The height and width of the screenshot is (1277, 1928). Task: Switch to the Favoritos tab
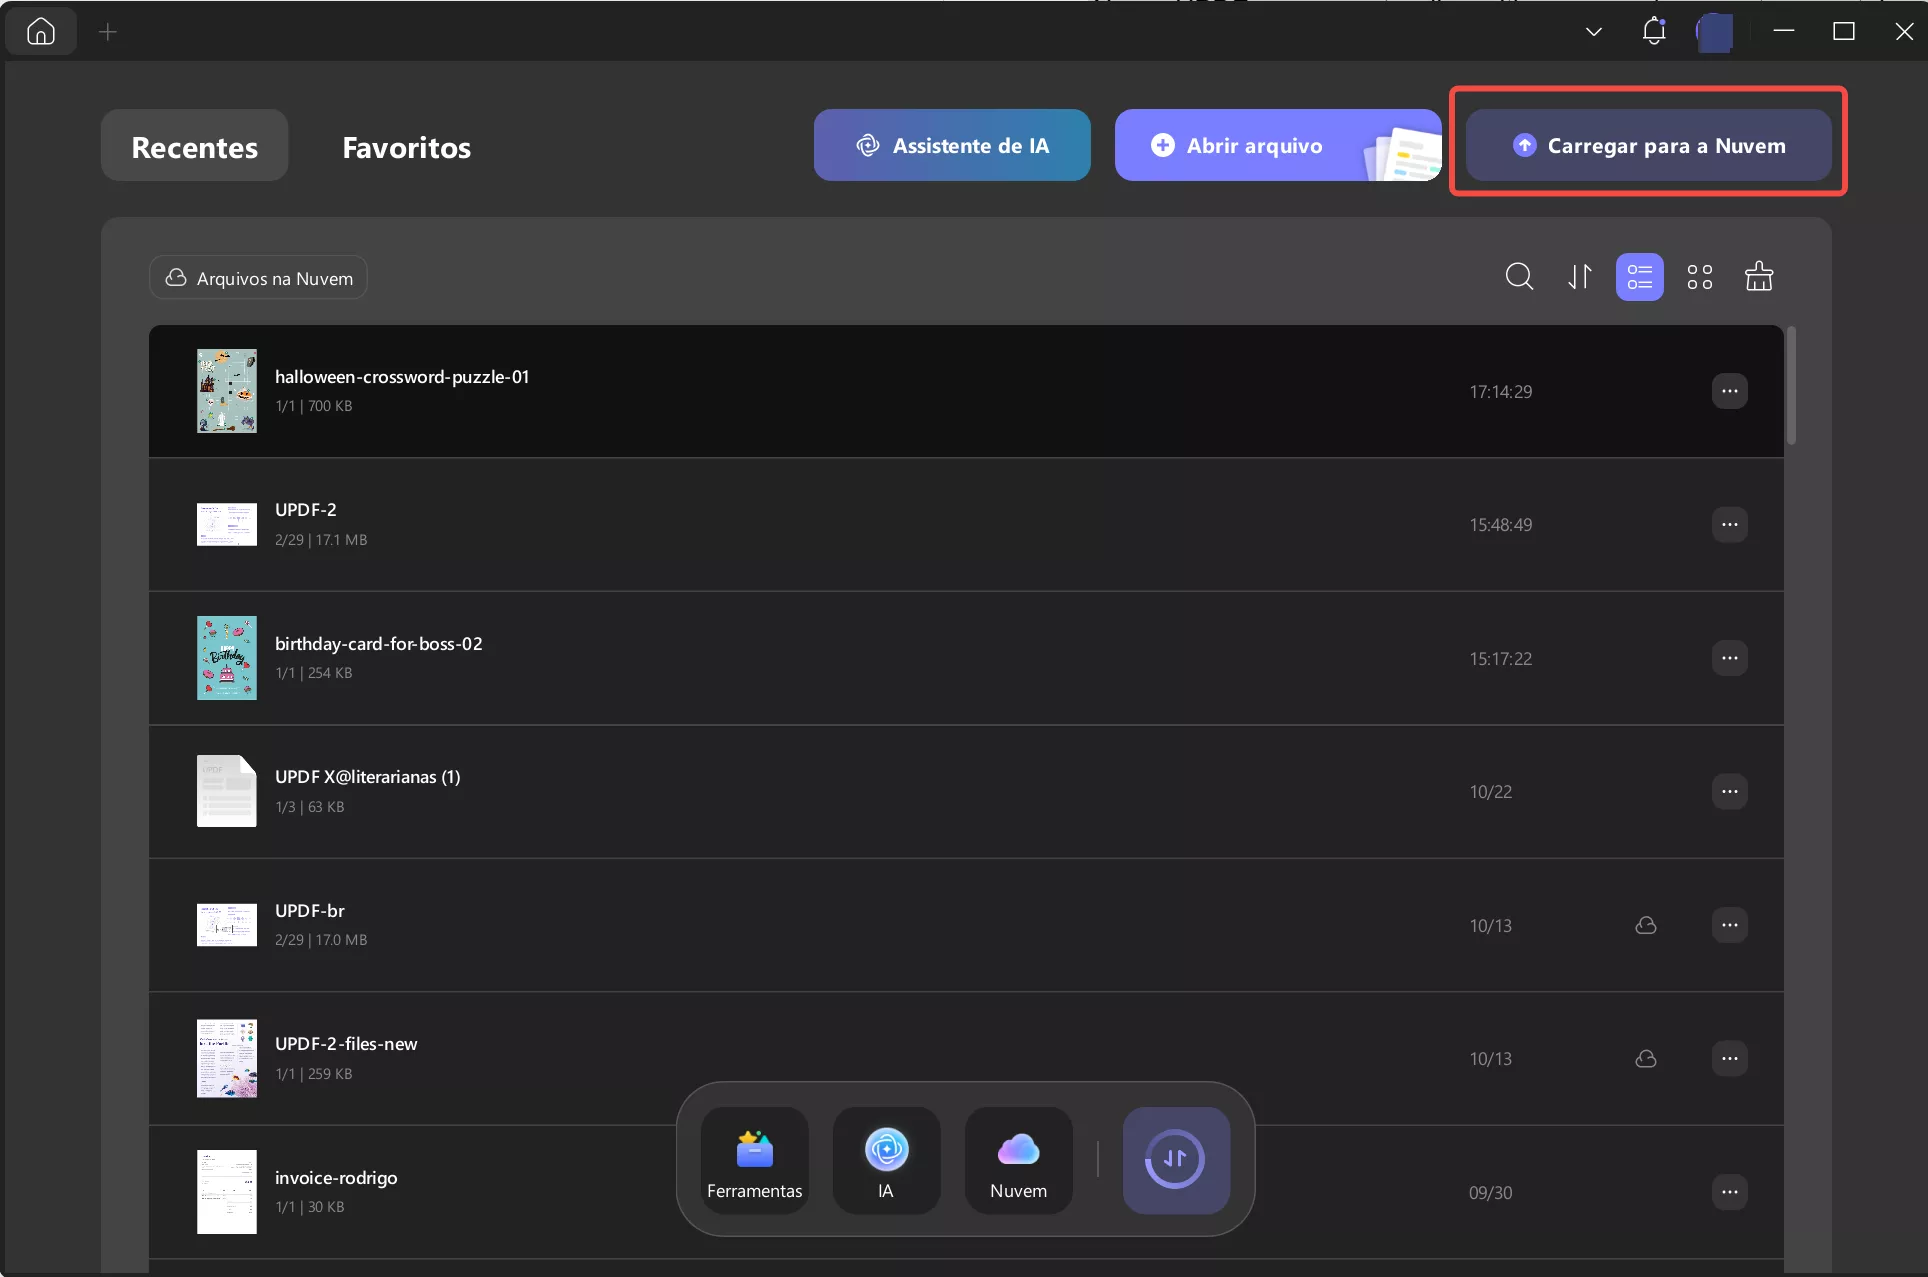tap(406, 147)
